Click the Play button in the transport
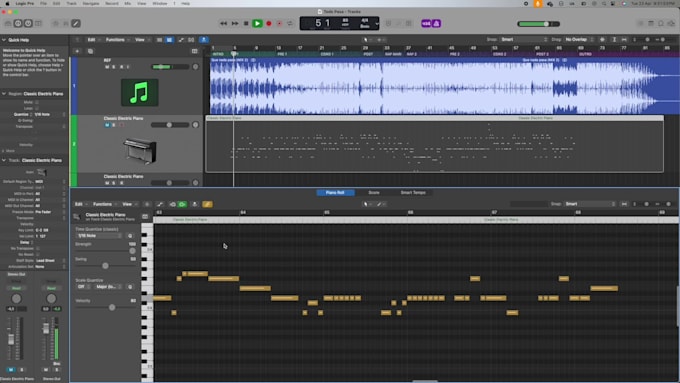 point(257,23)
